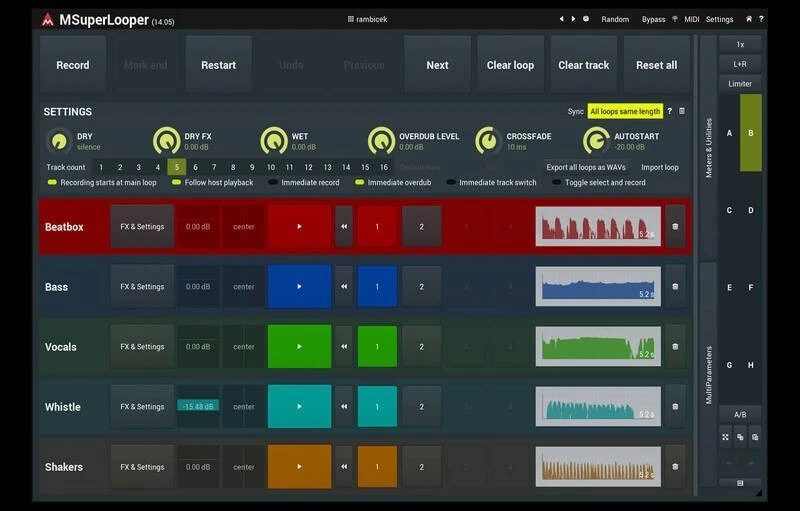This screenshot has width=800, height=511.
Task: Rewind the Bass track
Action: (344, 287)
